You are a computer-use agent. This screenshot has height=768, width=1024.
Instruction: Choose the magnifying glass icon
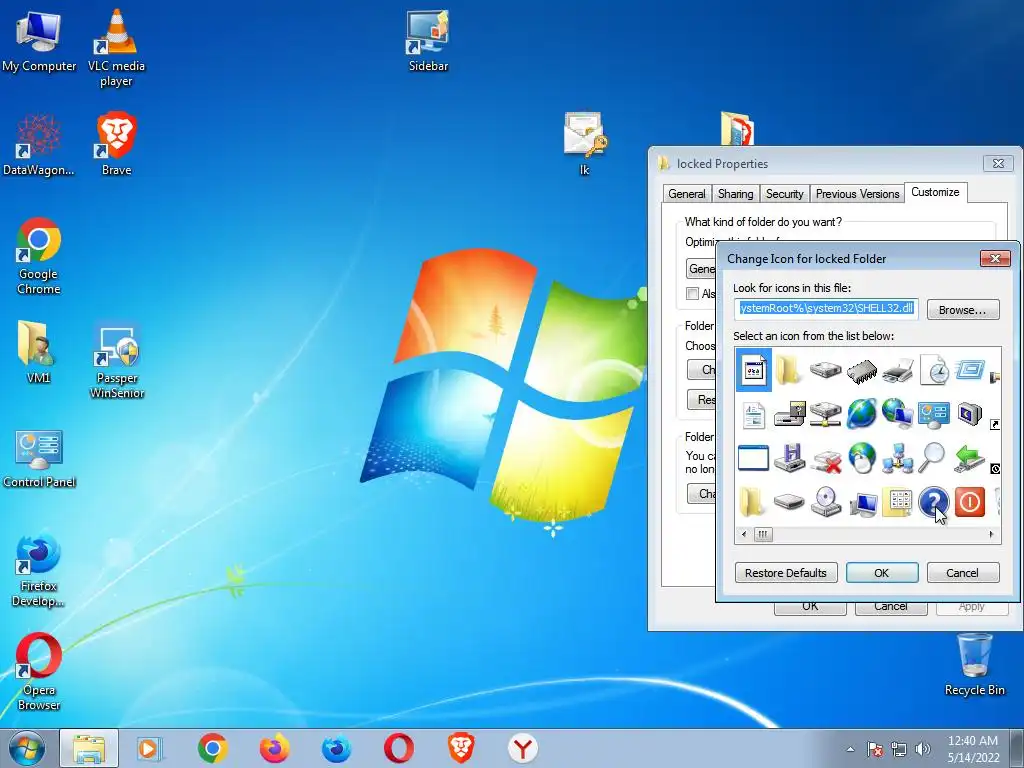coord(932,457)
